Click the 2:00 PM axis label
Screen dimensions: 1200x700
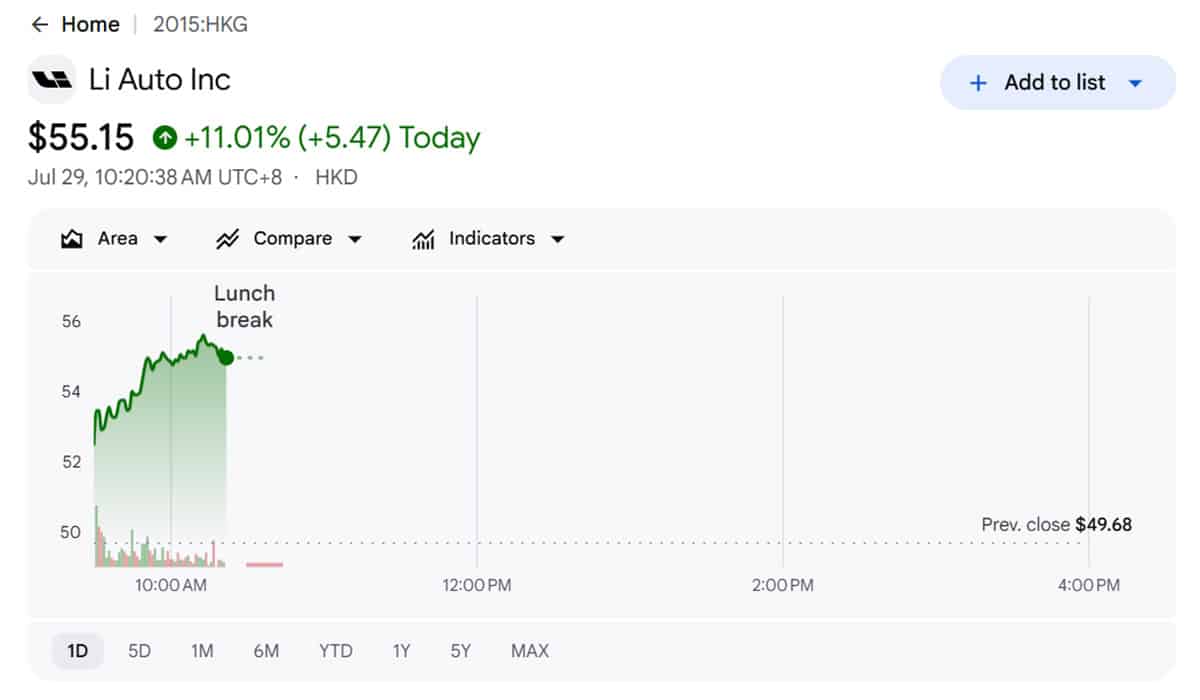point(783,585)
